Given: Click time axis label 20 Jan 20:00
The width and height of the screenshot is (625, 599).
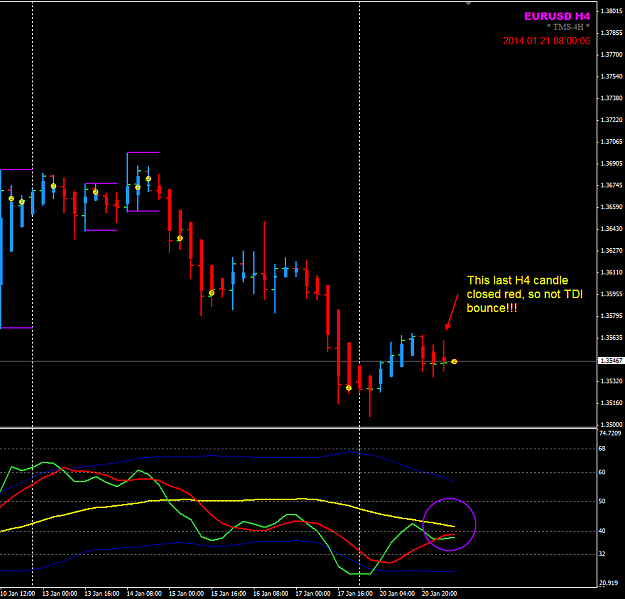Looking at the screenshot, I should tap(439, 594).
